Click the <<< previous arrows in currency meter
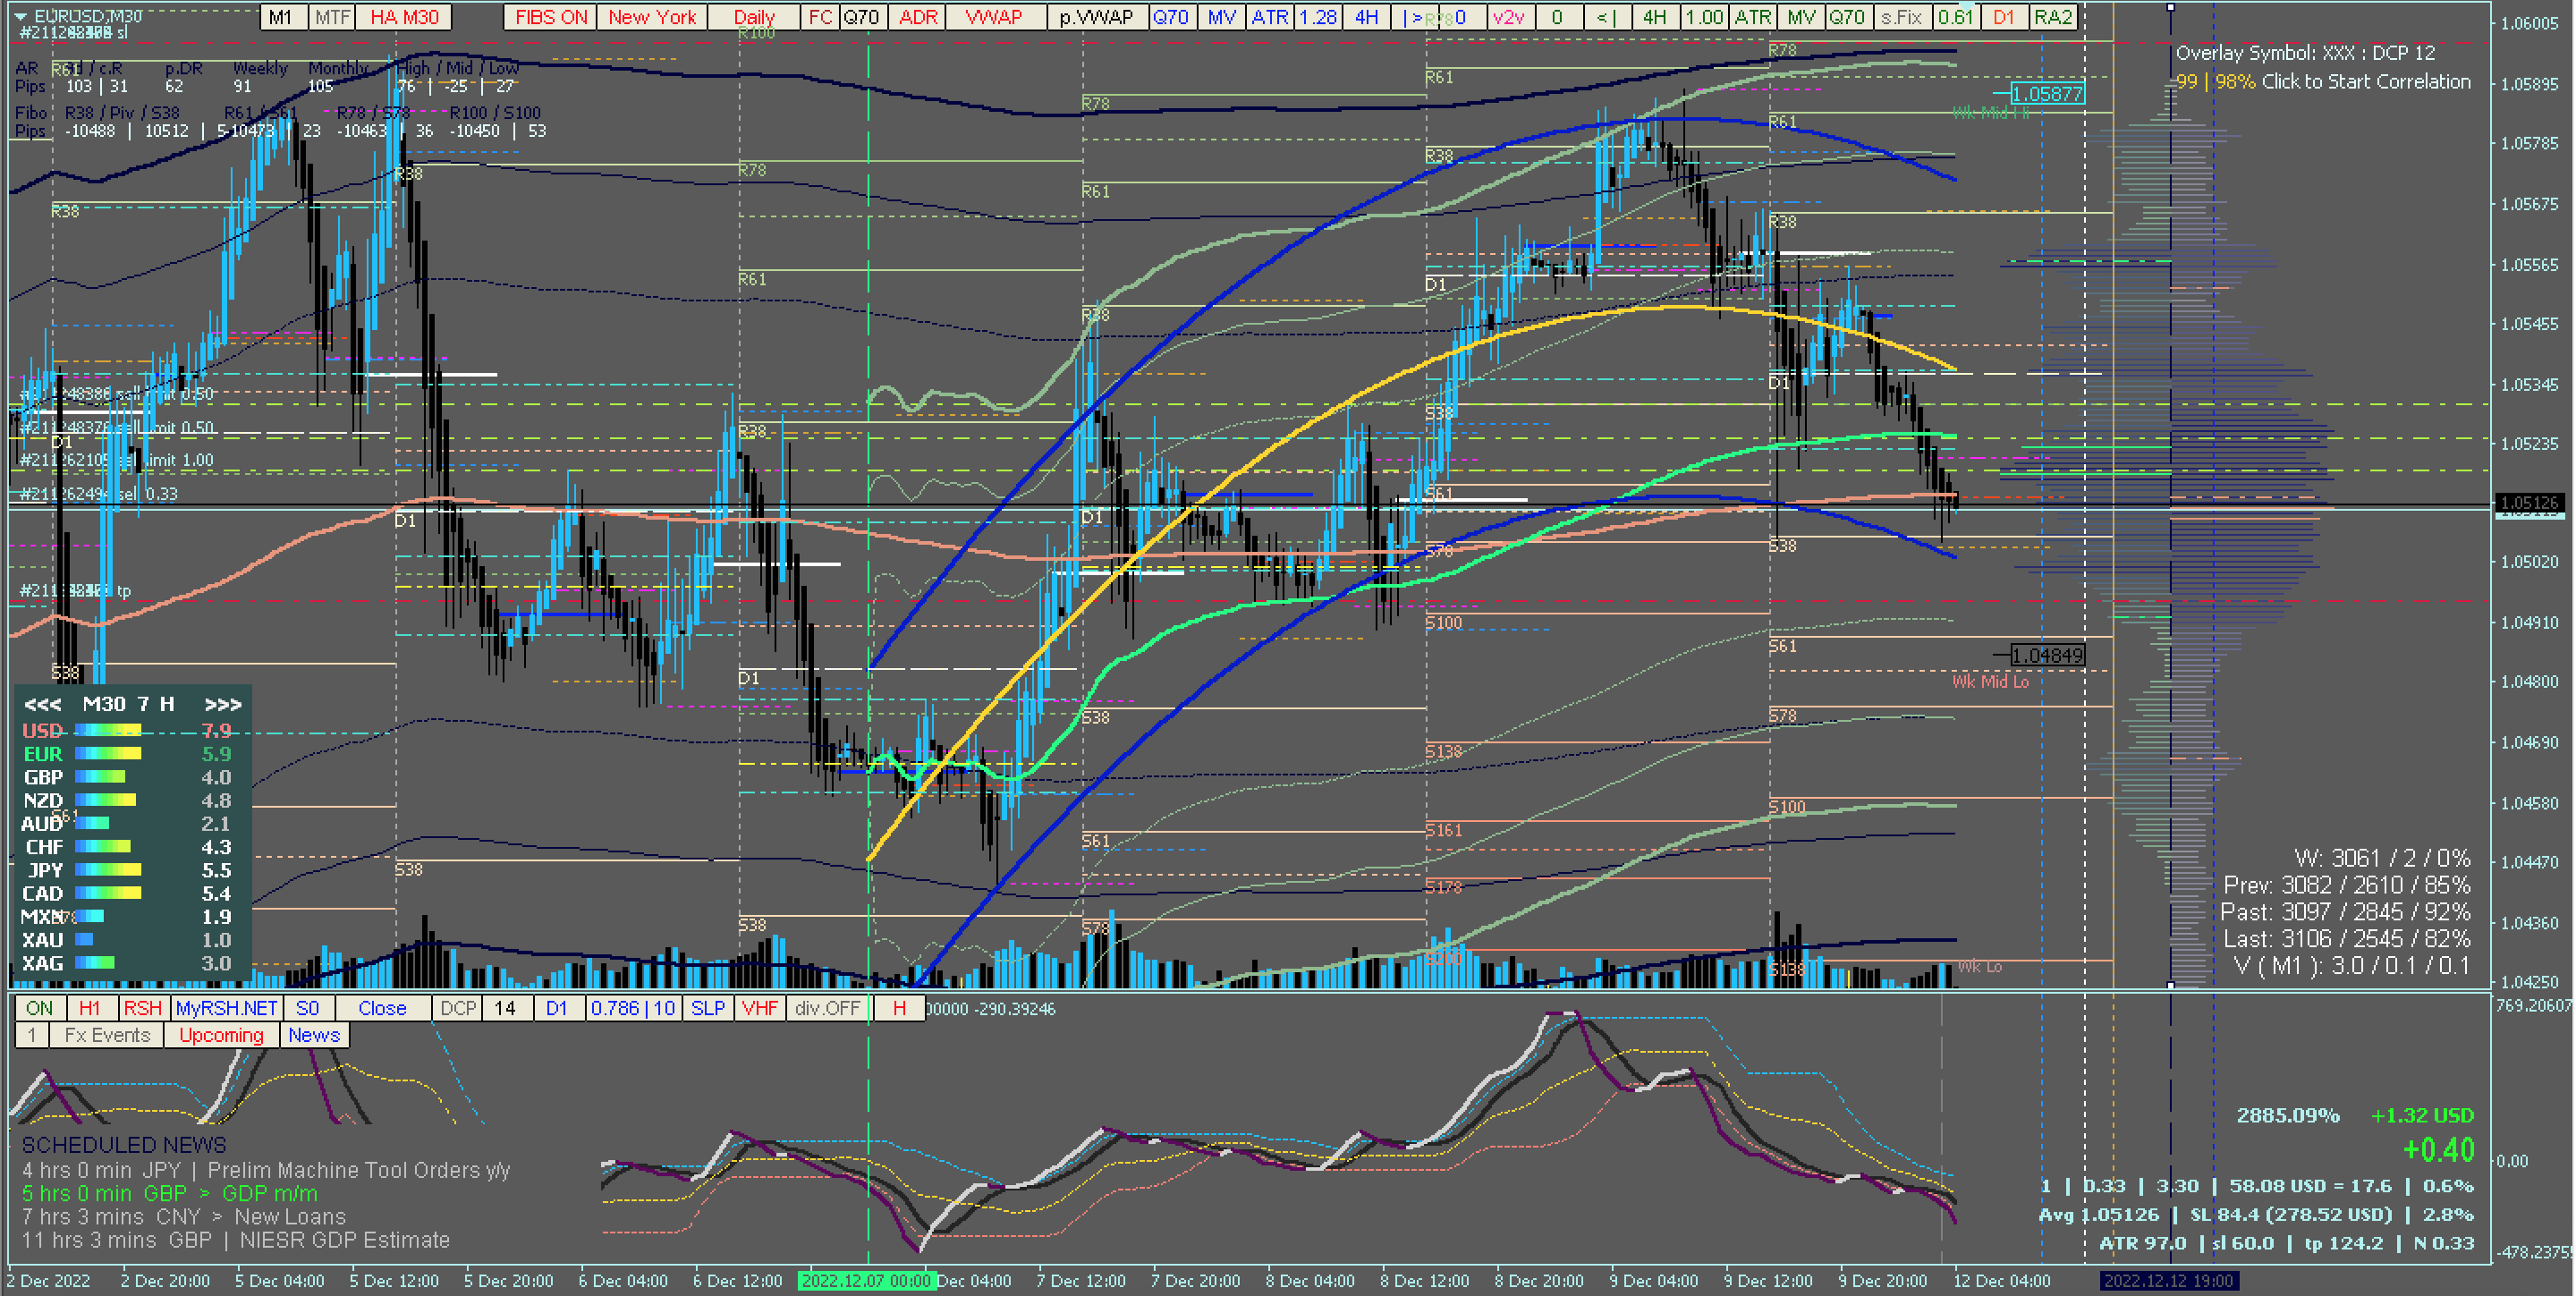 43,704
